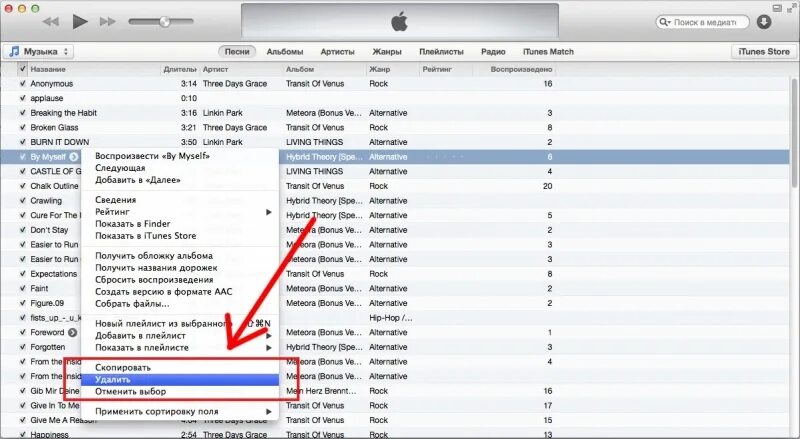Click the music note icon

tap(14, 52)
